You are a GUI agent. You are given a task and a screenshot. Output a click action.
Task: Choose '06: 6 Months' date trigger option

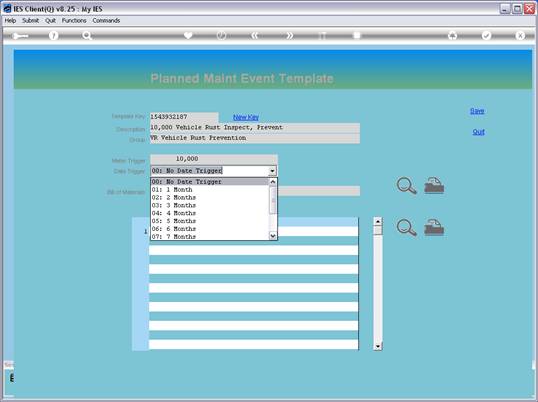[x=174, y=229]
